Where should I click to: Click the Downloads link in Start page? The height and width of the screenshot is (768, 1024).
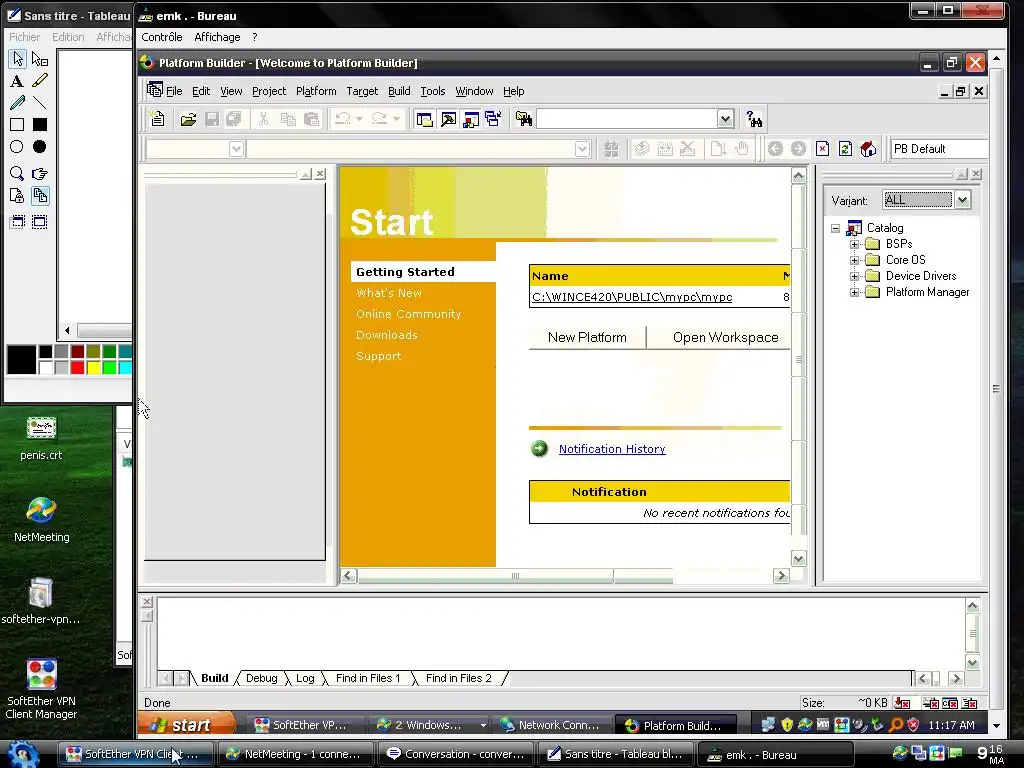click(x=387, y=335)
